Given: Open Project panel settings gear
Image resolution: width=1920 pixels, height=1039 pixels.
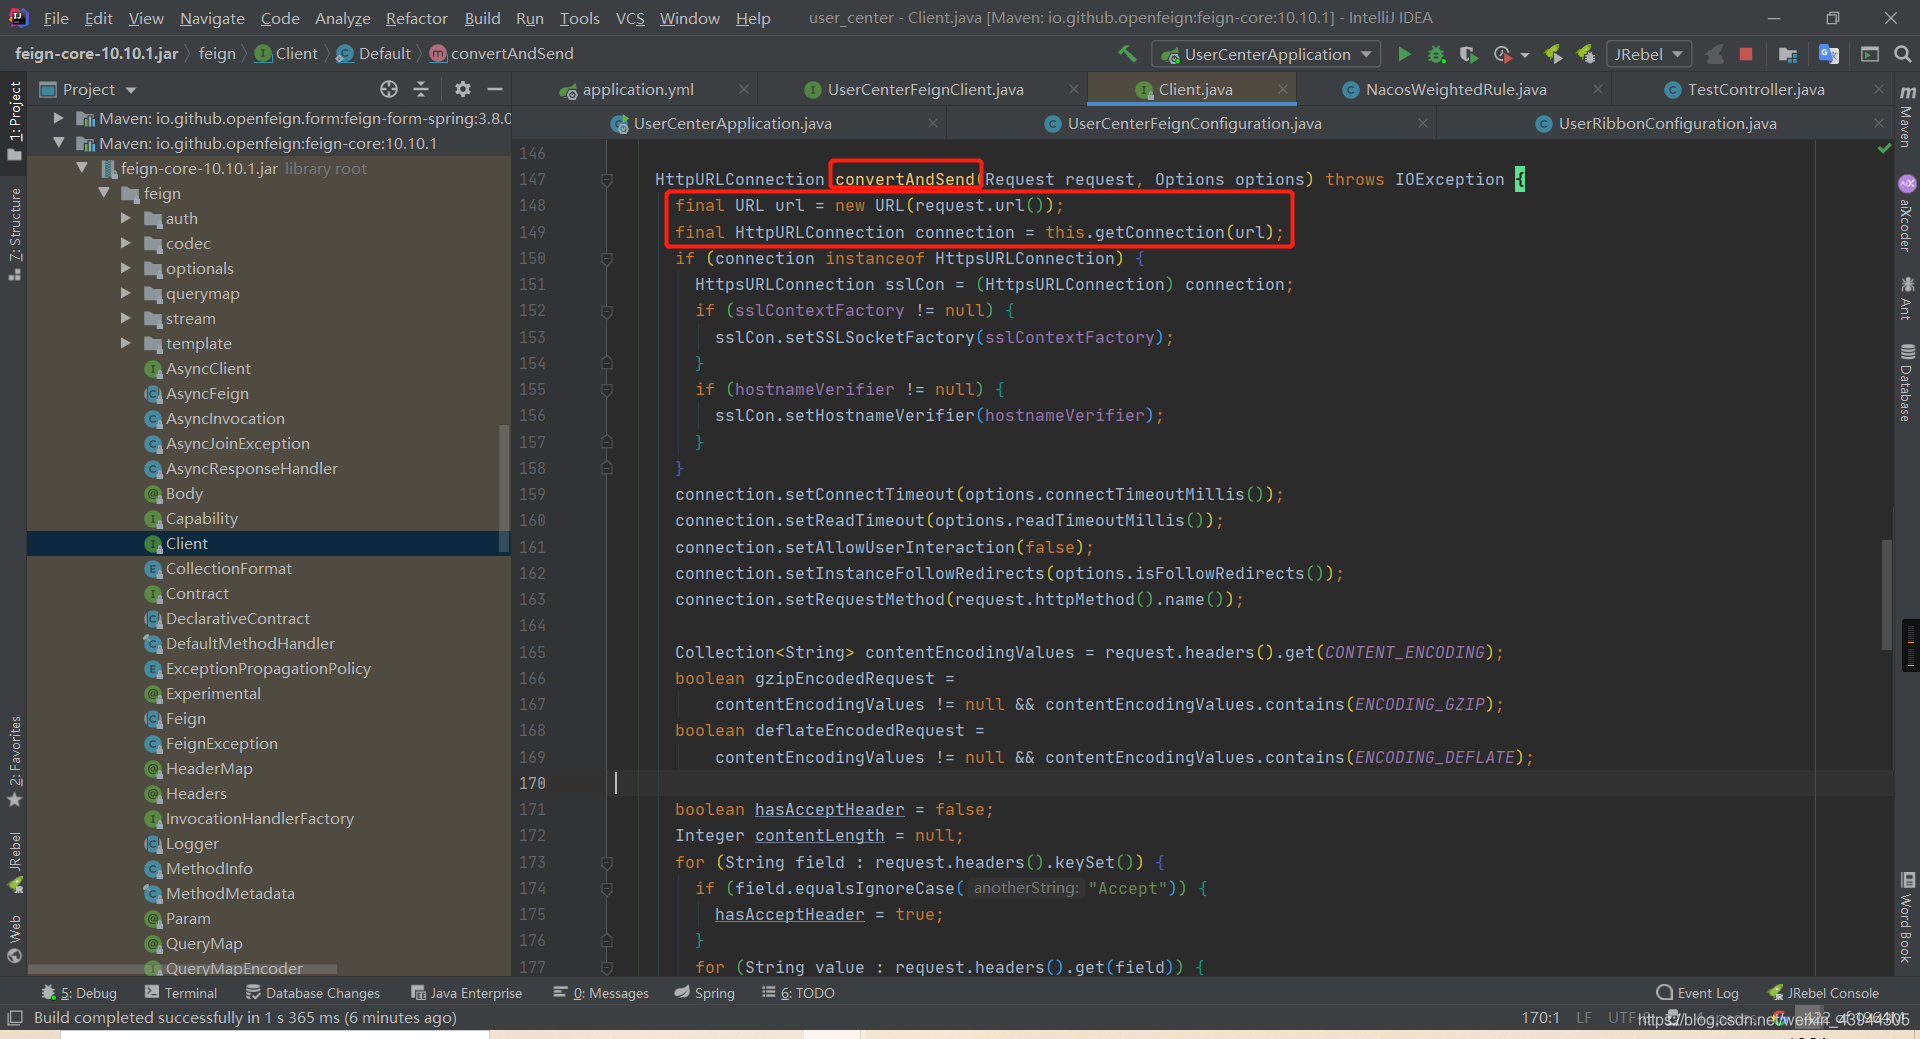Looking at the screenshot, I should pos(462,89).
